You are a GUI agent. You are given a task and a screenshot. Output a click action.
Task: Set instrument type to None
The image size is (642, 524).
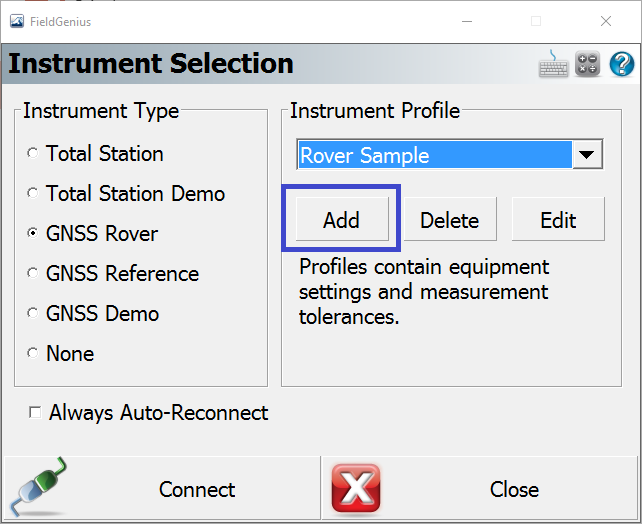(x=34, y=354)
